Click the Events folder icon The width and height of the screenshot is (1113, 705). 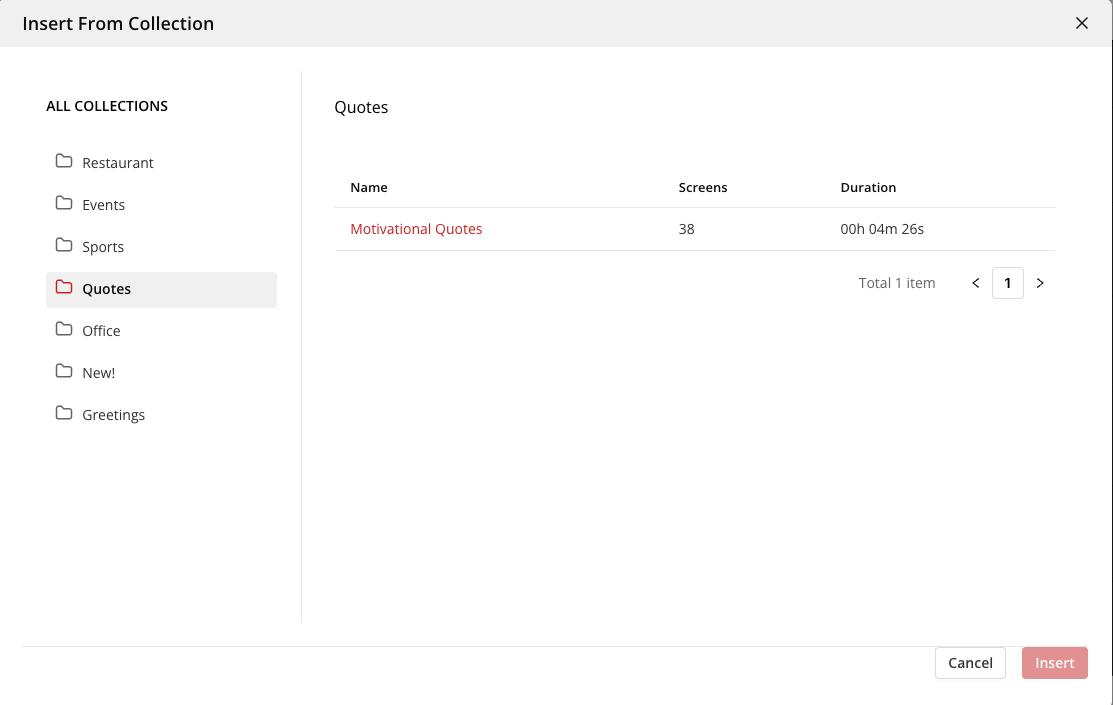point(64,203)
